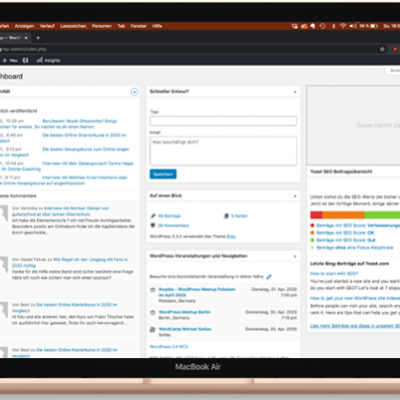Viewport: 400px width, 400px height.
Task: Collapse the Auf einen Blick widget
Action: (295, 196)
